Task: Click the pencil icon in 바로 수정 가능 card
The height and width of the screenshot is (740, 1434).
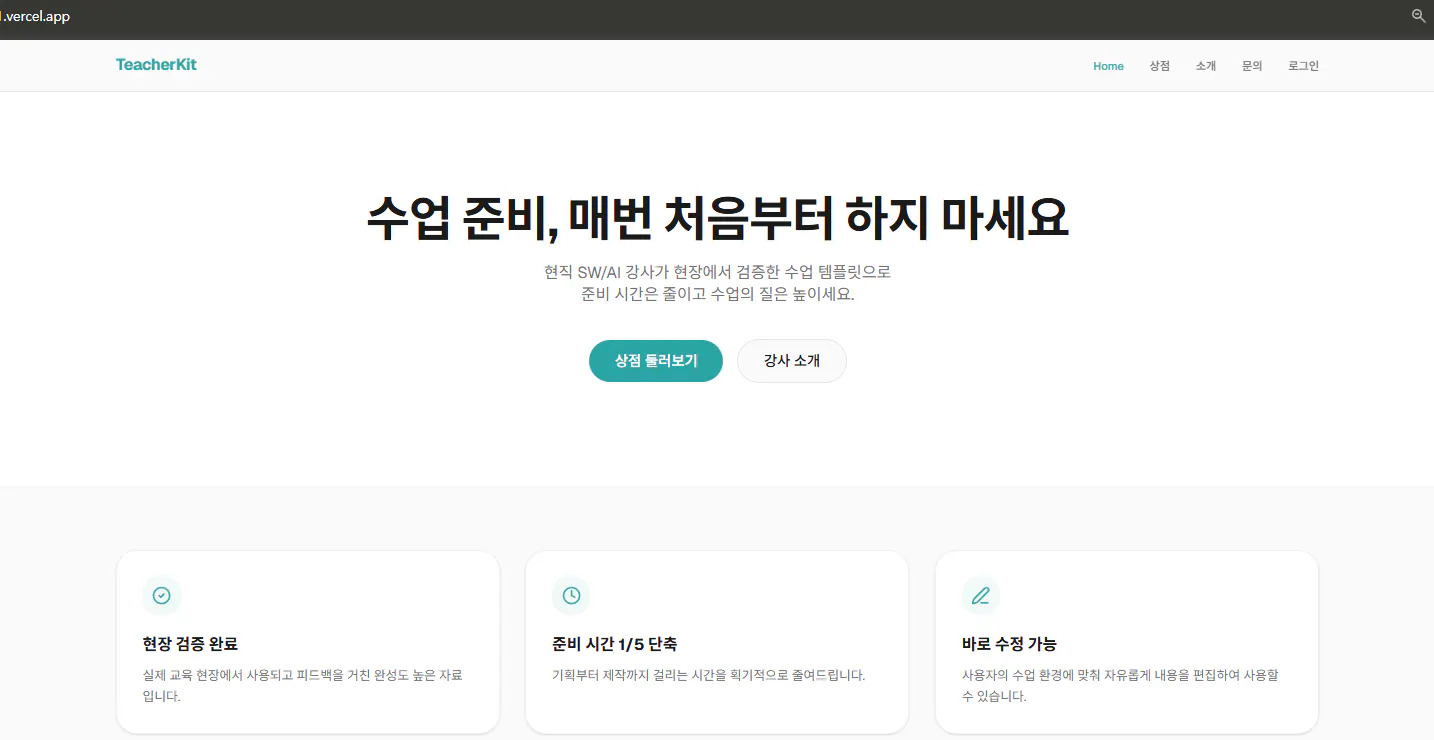Action: tap(981, 596)
